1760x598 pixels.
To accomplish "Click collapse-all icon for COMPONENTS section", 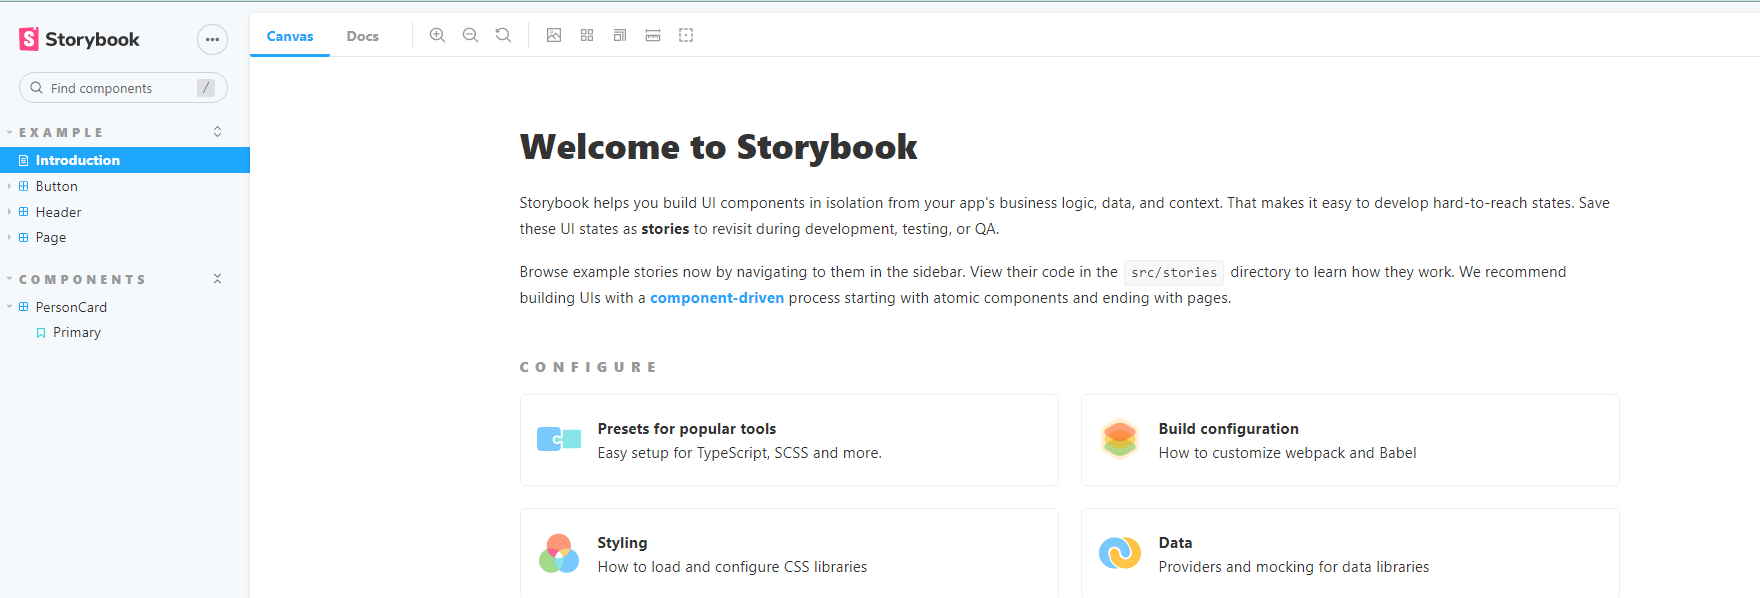I will 217,279.
